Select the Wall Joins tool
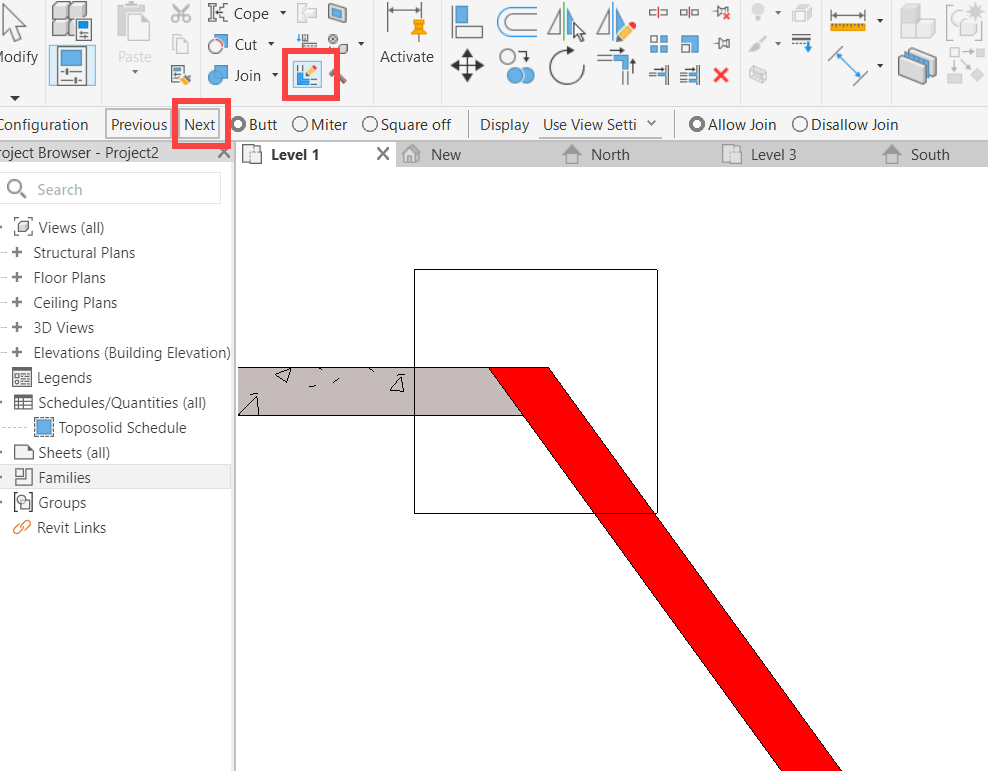The width and height of the screenshot is (988, 771). point(307,76)
